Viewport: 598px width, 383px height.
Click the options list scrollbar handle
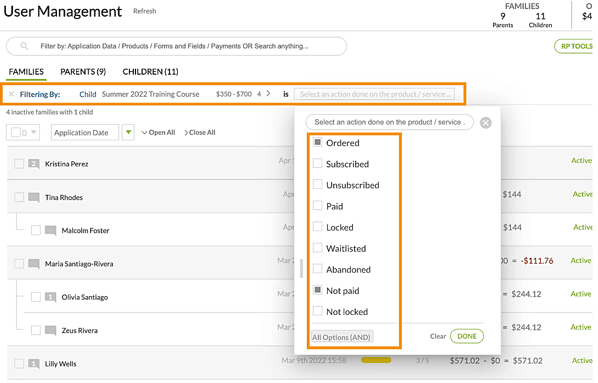click(301, 269)
